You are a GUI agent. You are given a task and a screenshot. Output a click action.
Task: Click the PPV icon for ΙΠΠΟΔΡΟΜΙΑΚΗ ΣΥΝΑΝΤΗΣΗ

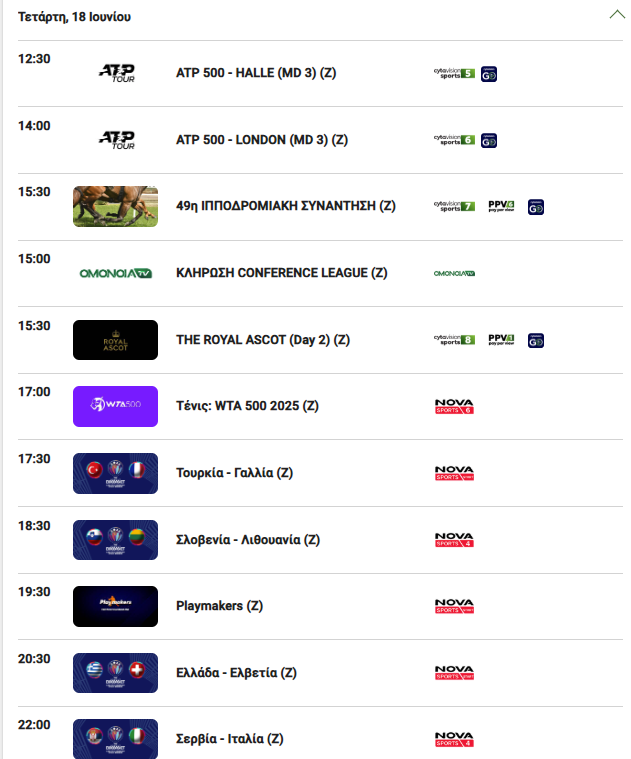501,206
